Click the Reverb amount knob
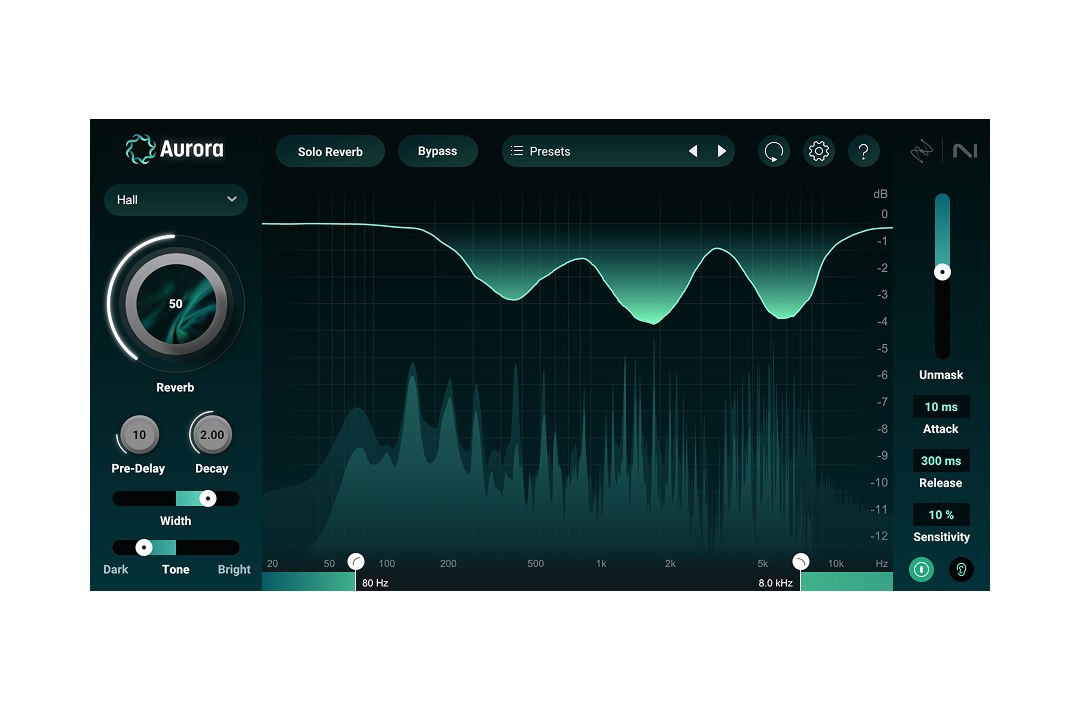Screen dimensions: 1080x710 tap(176, 304)
